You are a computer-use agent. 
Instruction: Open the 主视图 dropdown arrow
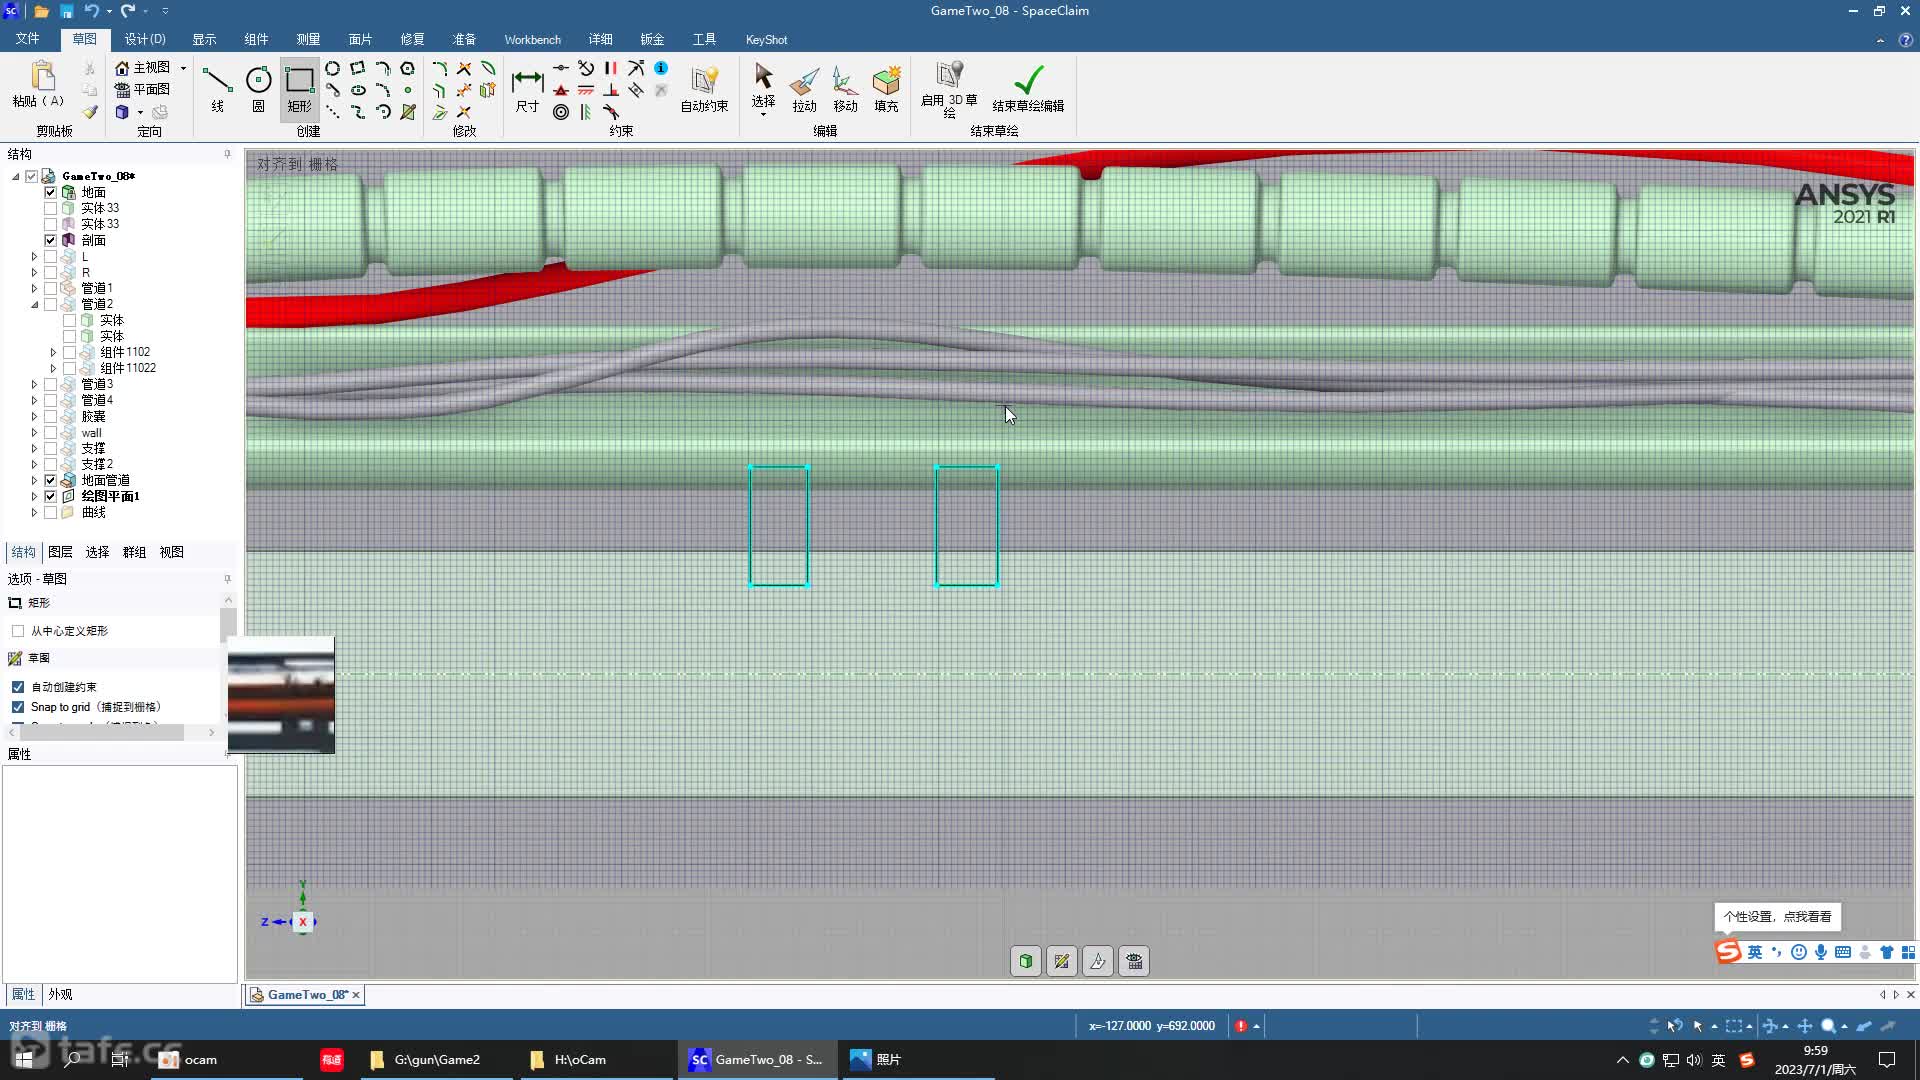click(183, 68)
